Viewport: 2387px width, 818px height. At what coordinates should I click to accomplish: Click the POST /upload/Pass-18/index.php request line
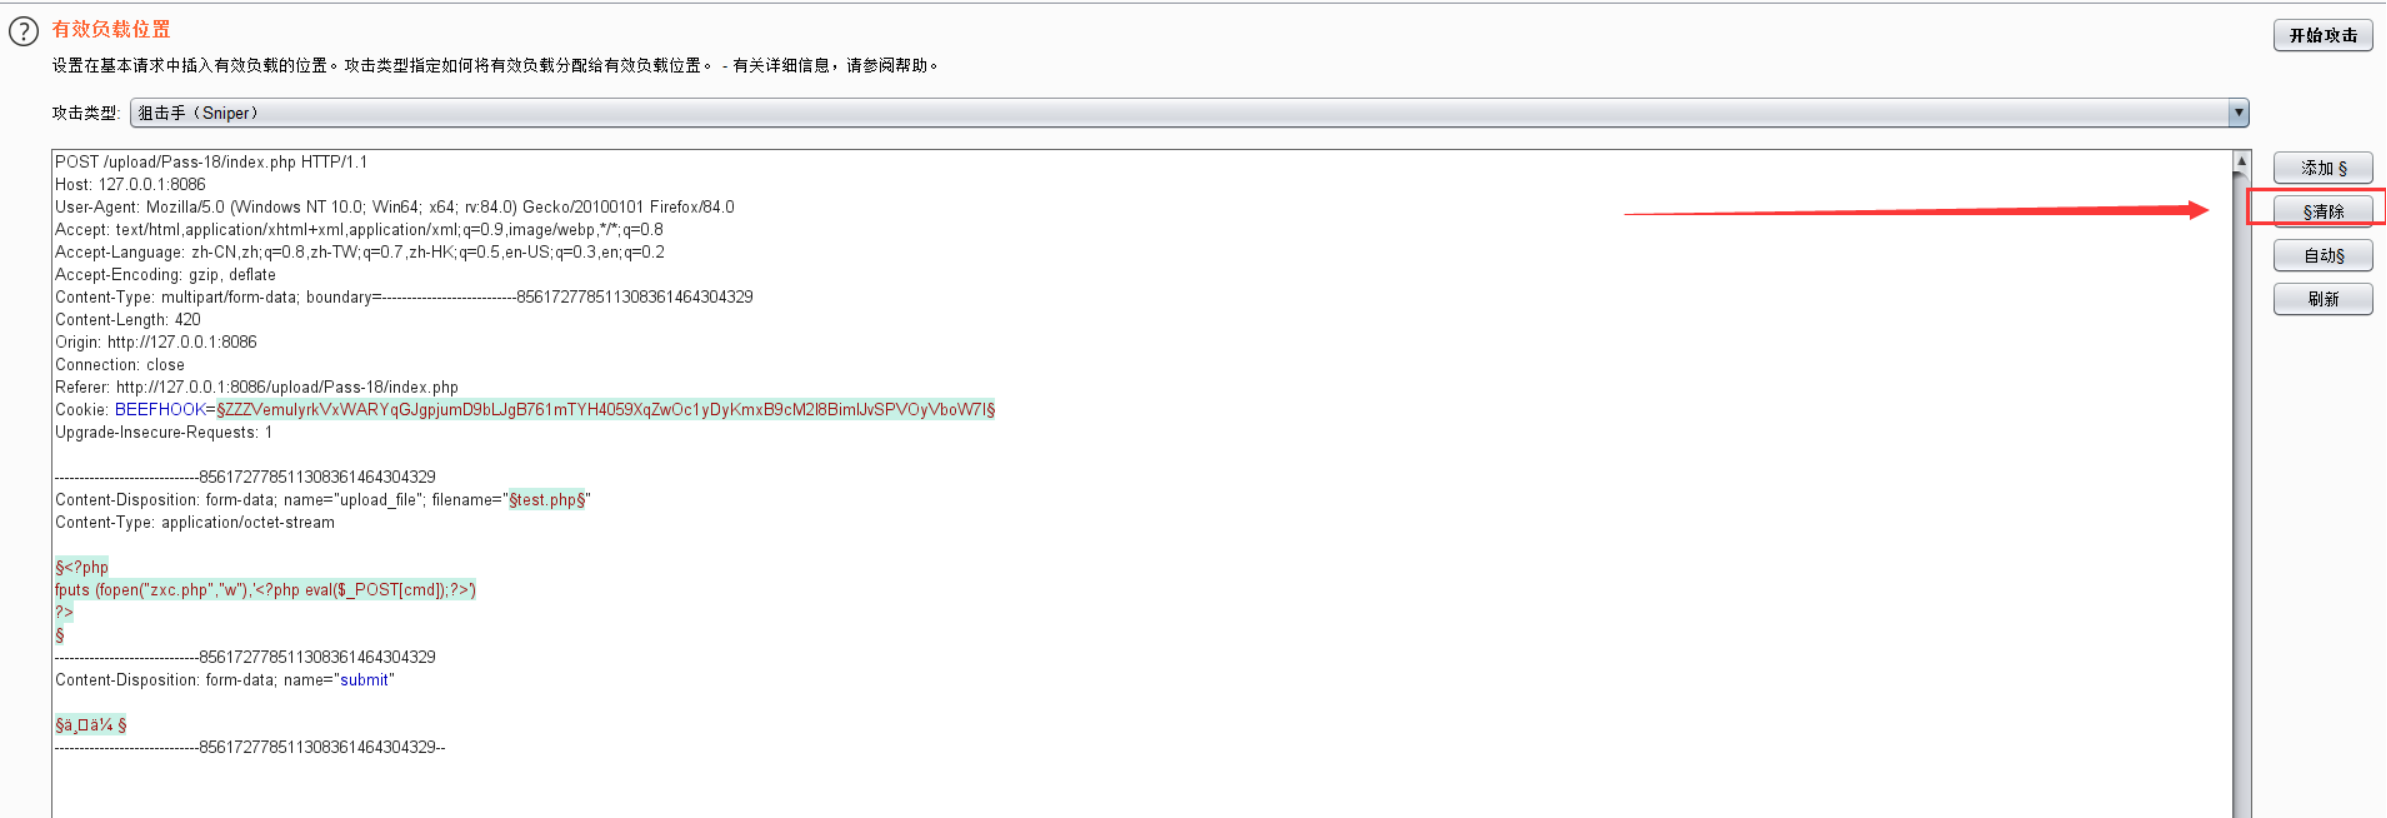coord(211,162)
